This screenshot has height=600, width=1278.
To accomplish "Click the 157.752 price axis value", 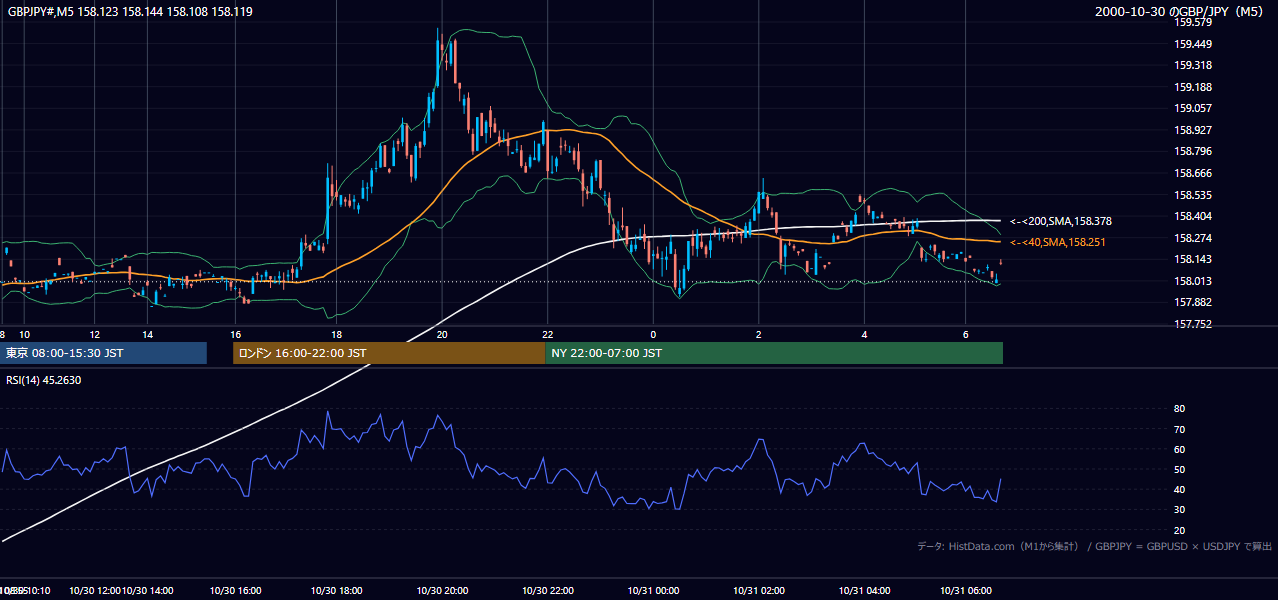I will [1193, 324].
